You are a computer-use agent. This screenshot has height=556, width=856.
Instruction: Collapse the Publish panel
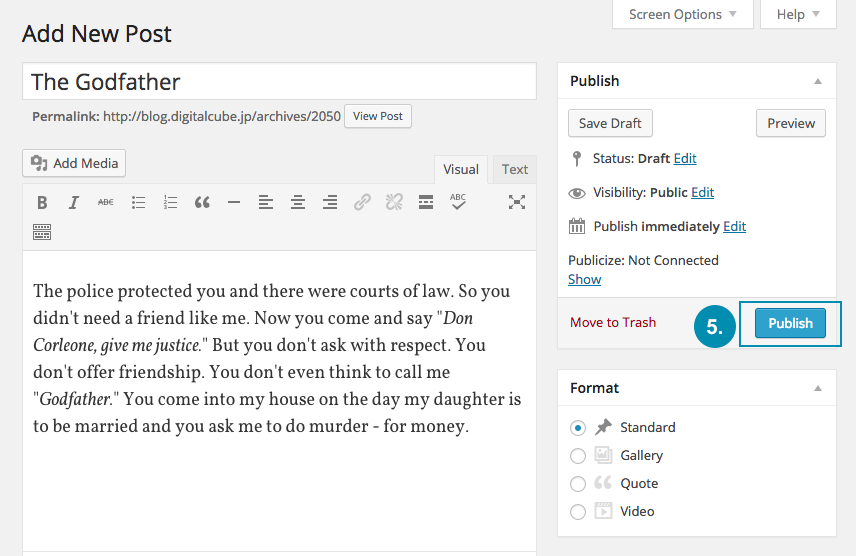(818, 81)
